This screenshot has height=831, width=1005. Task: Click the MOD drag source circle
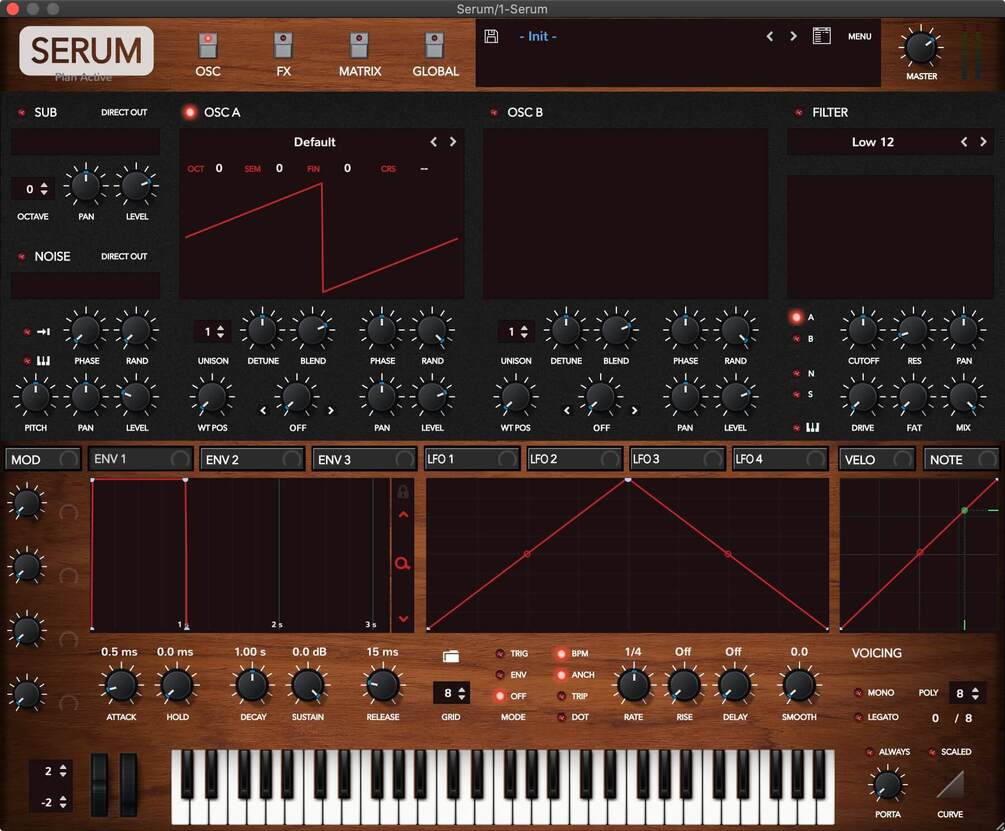[x=68, y=459]
